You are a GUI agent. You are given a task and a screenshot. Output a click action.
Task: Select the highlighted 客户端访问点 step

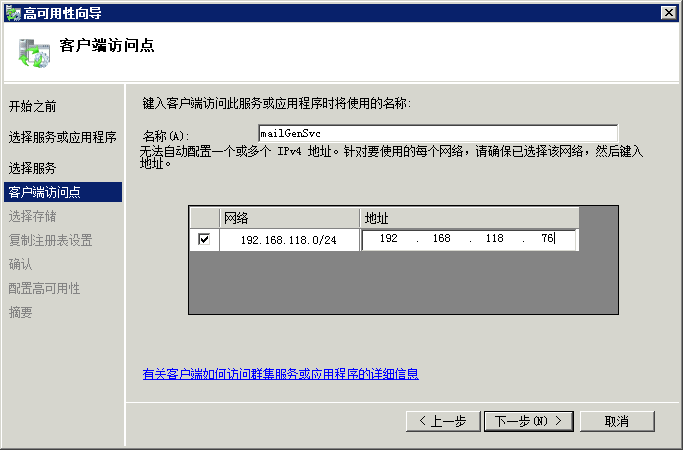(63, 192)
